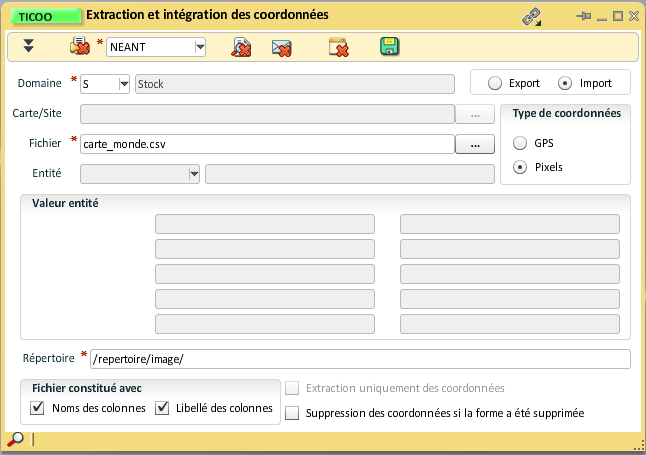Enable suppression des coordonnées checkbox
The height and width of the screenshot is (455, 646).
coord(292,412)
